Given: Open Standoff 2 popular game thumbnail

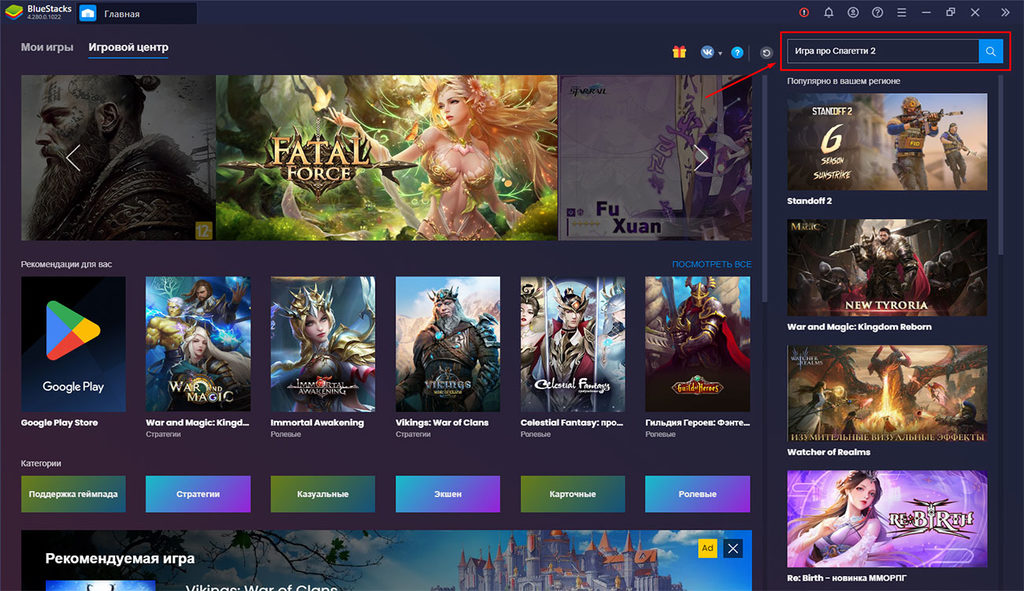Looking at the screenshot, I should coord(887,142).
